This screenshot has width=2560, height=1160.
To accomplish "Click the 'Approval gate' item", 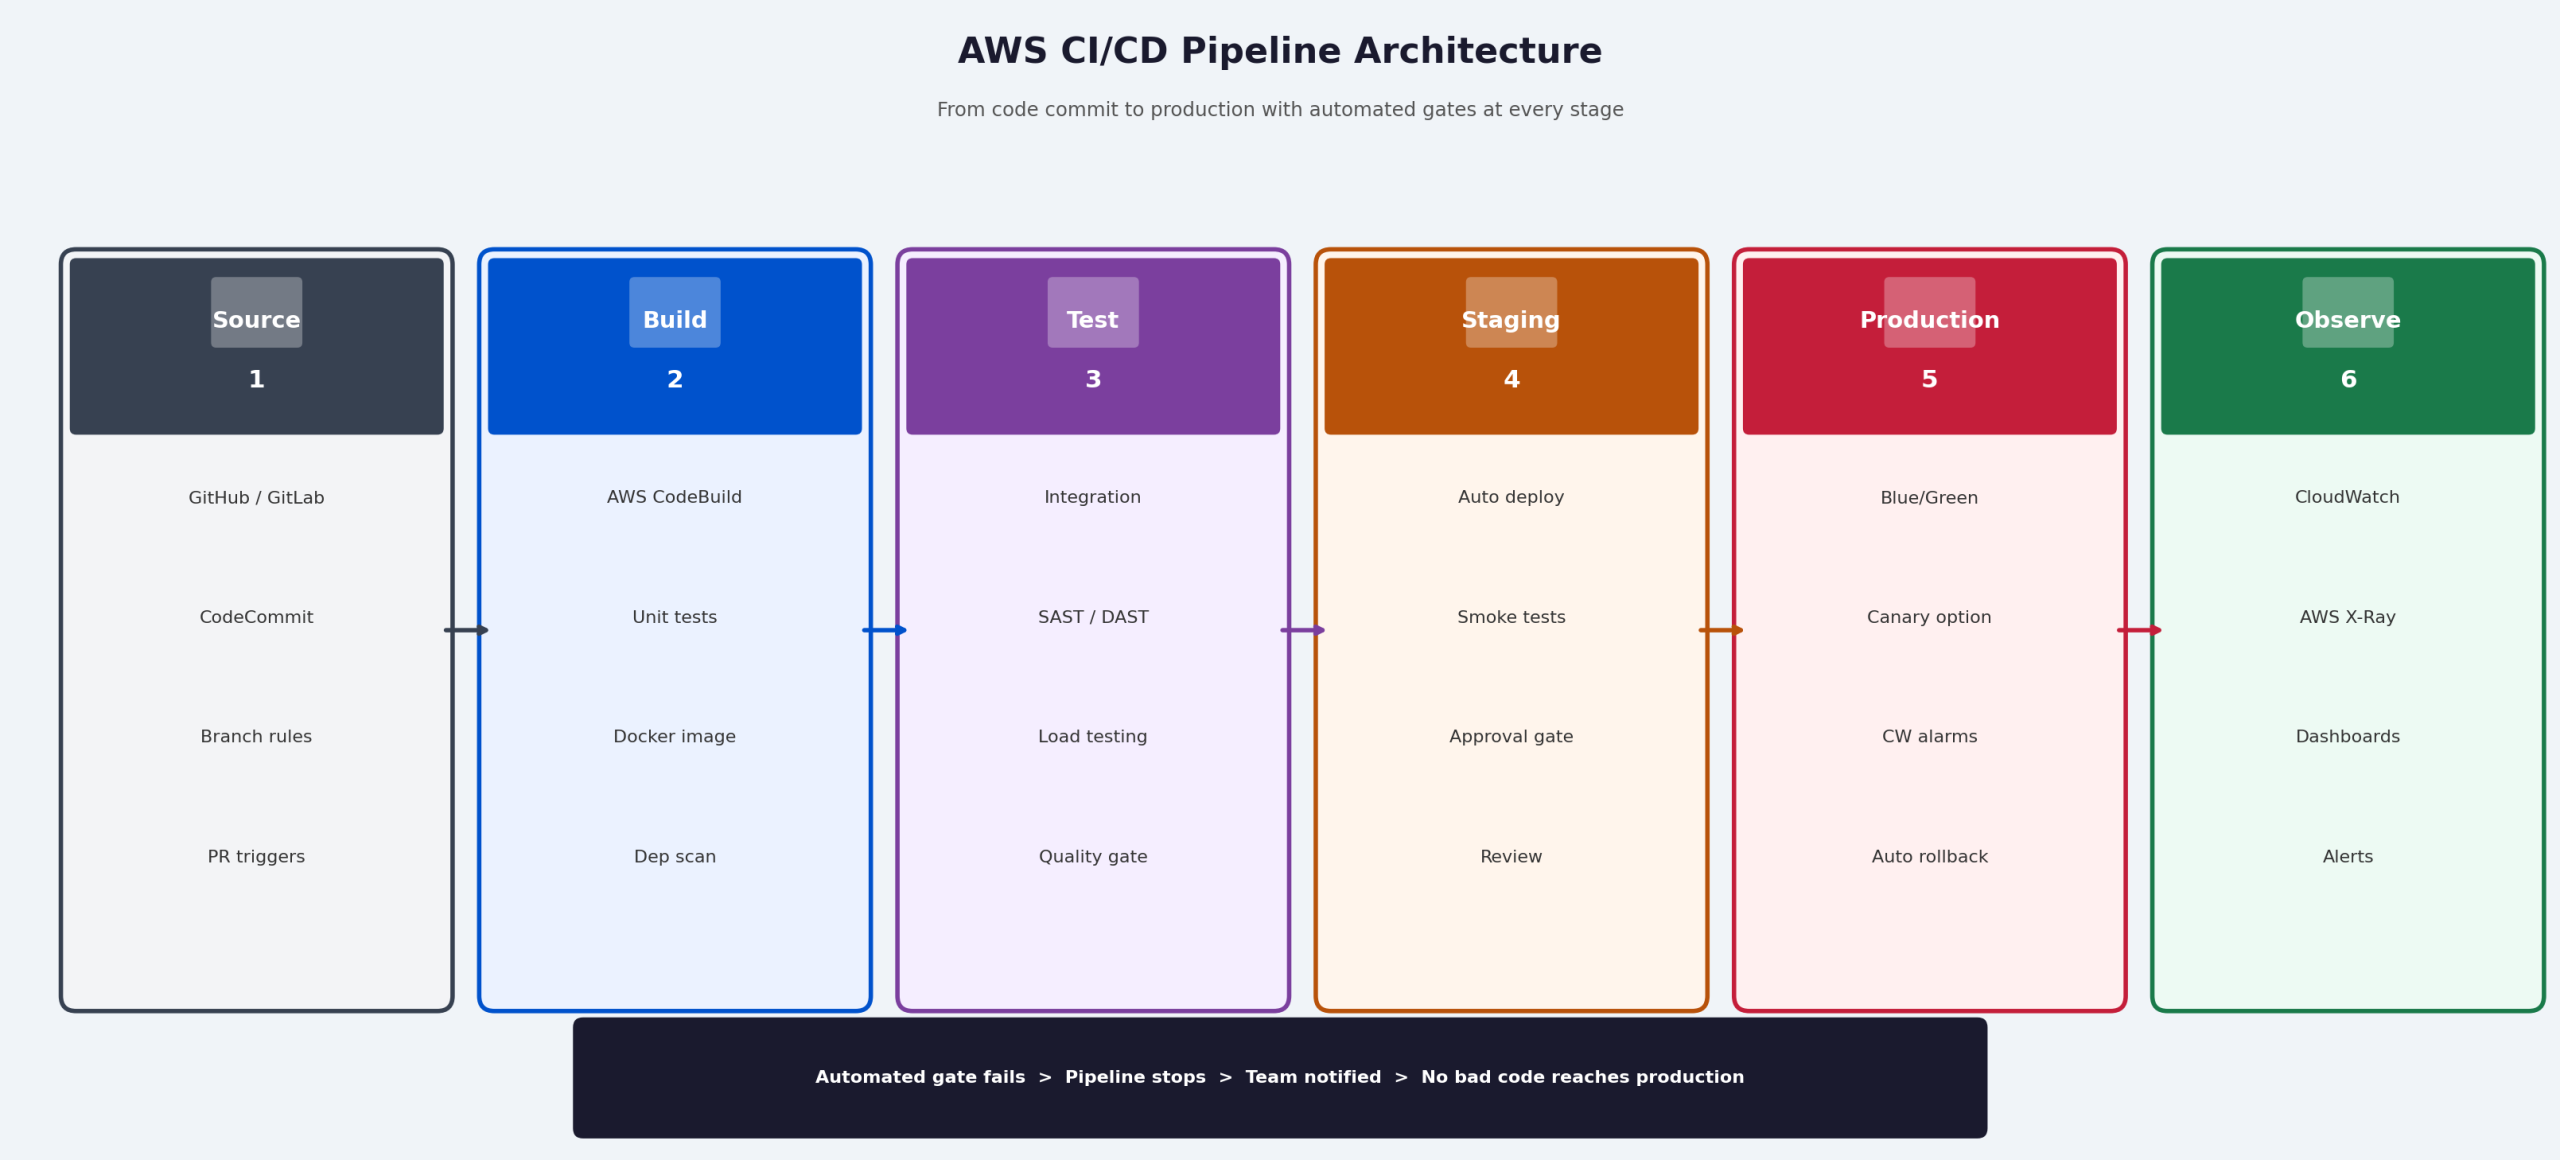I will (1511, 737).
